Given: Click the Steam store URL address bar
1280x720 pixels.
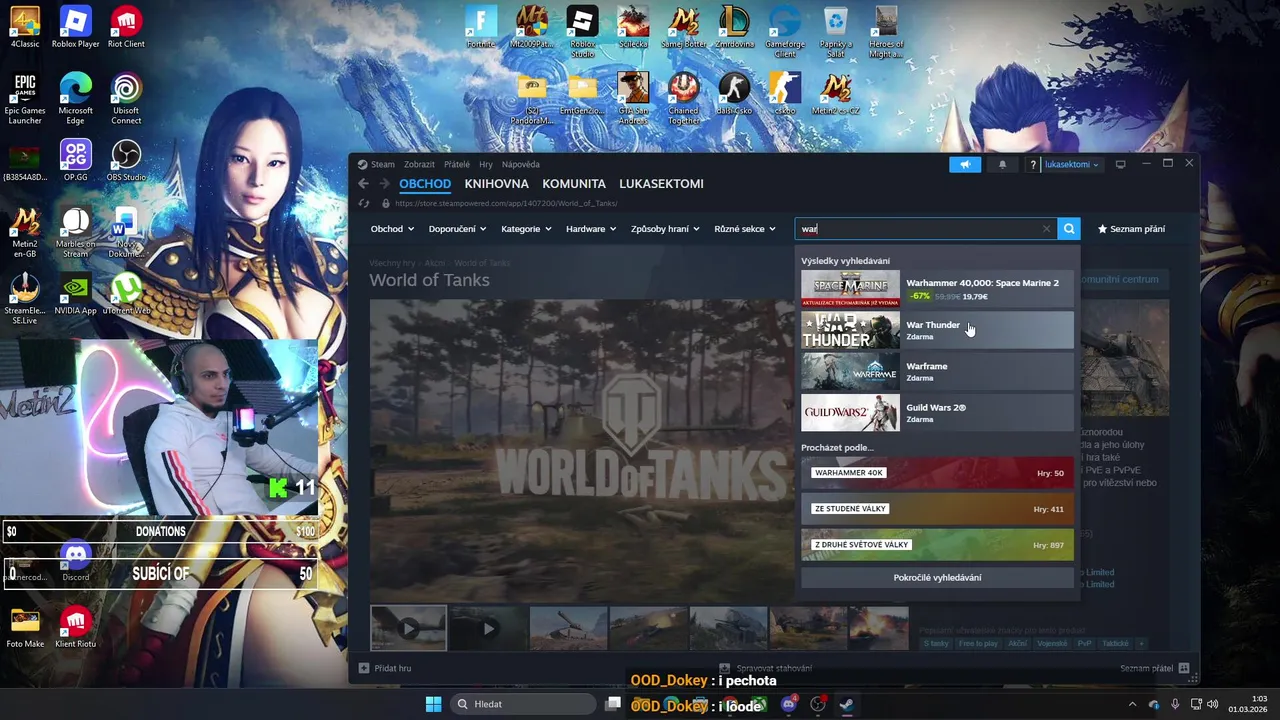Looking at the screenshot, I should 506,203.
